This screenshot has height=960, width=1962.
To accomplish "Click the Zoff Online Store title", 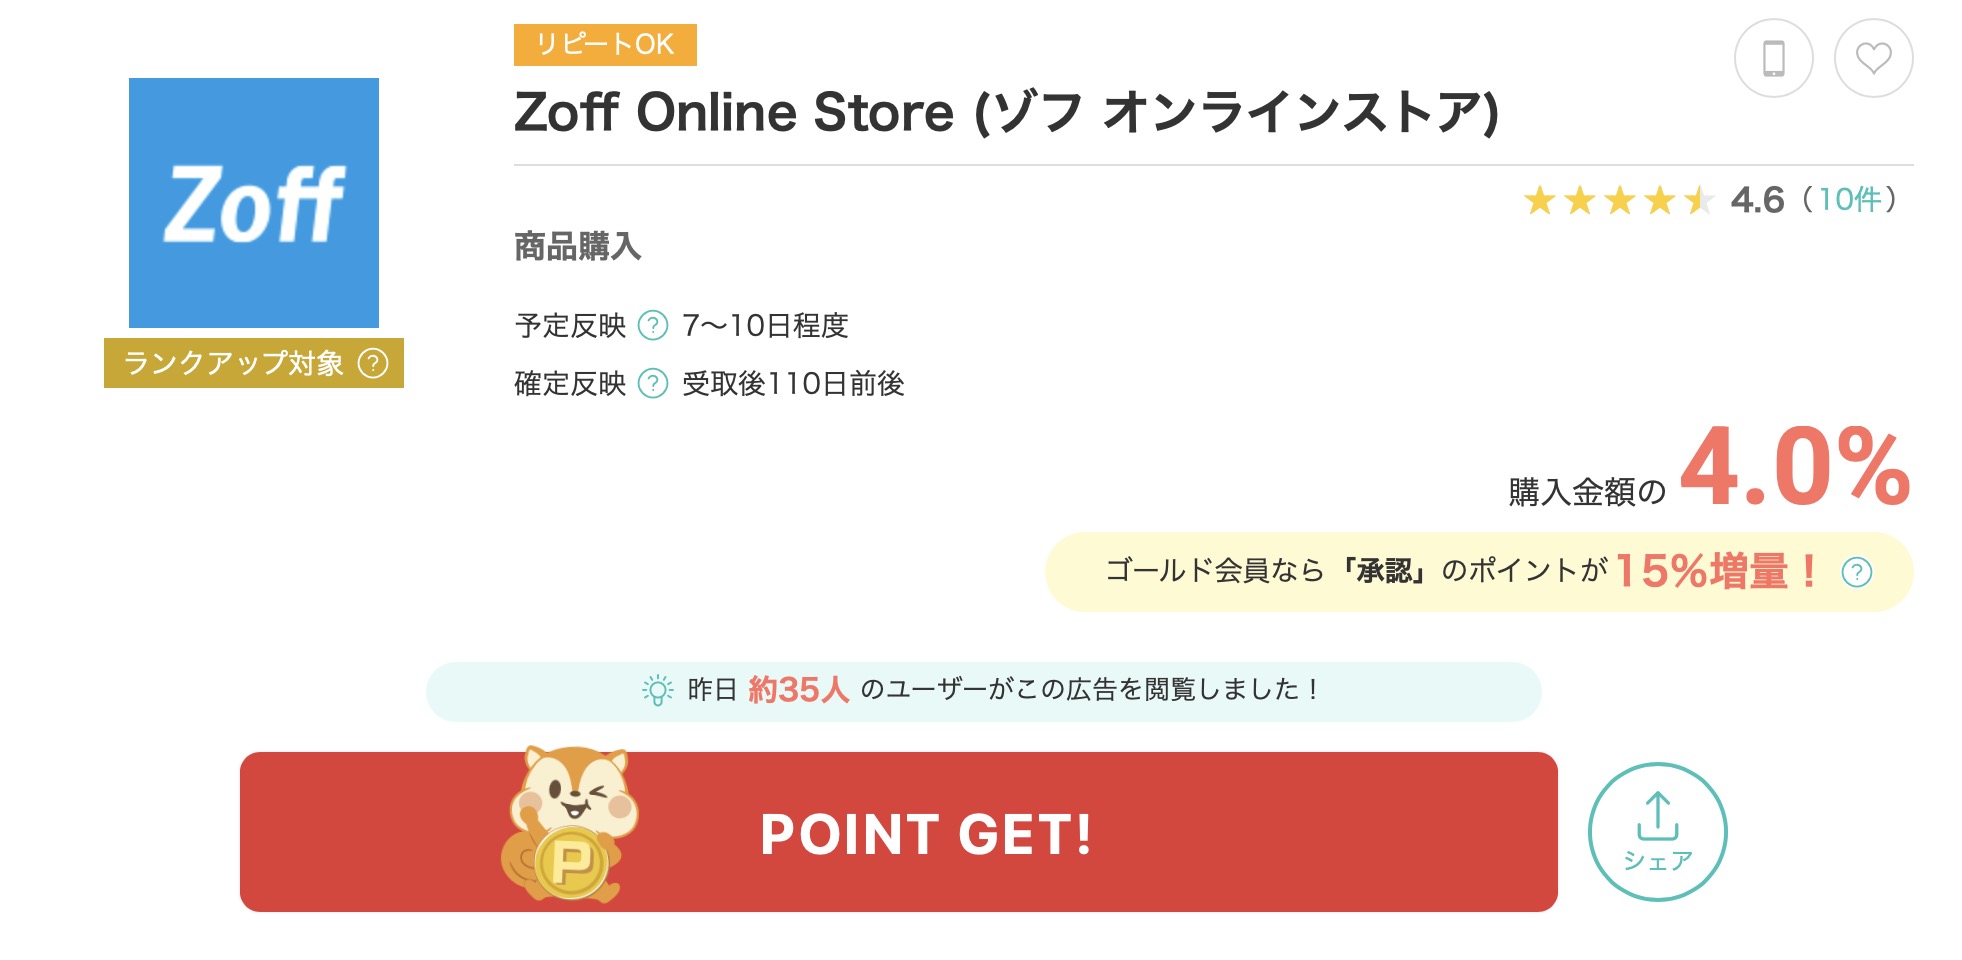I will [1005, 112].
